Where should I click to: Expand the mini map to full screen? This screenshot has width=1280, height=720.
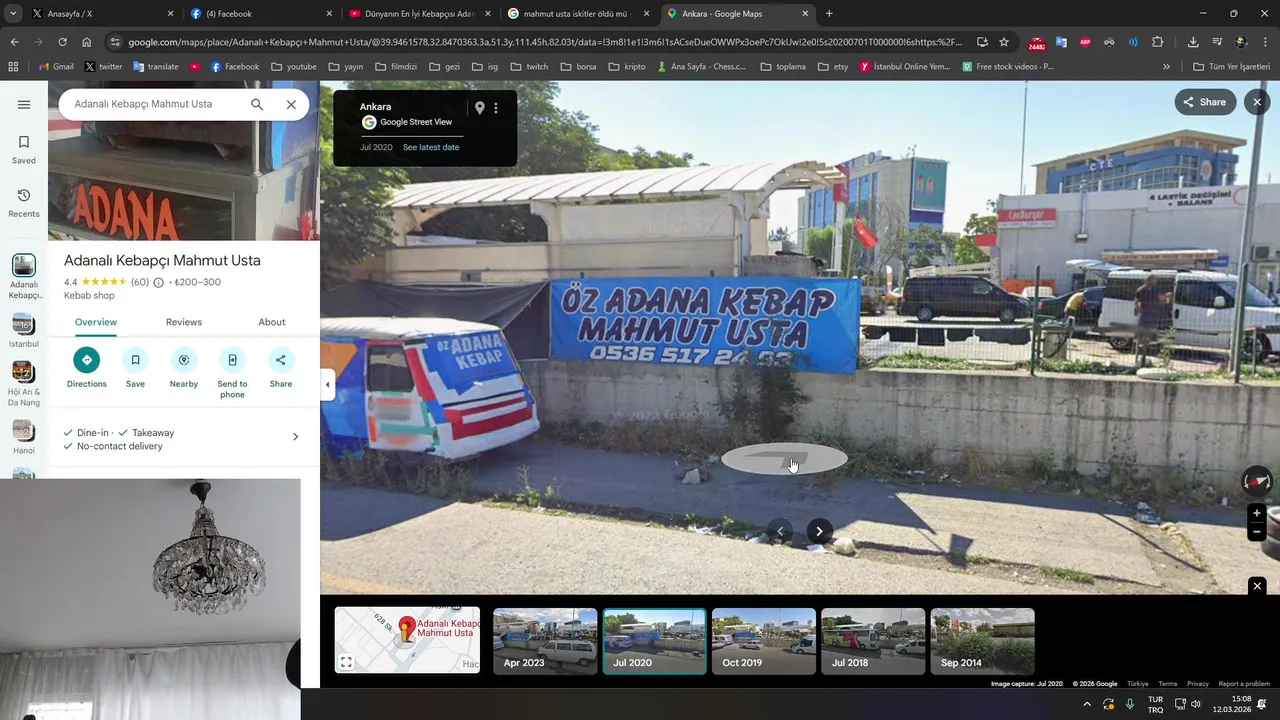pos(346,662)
